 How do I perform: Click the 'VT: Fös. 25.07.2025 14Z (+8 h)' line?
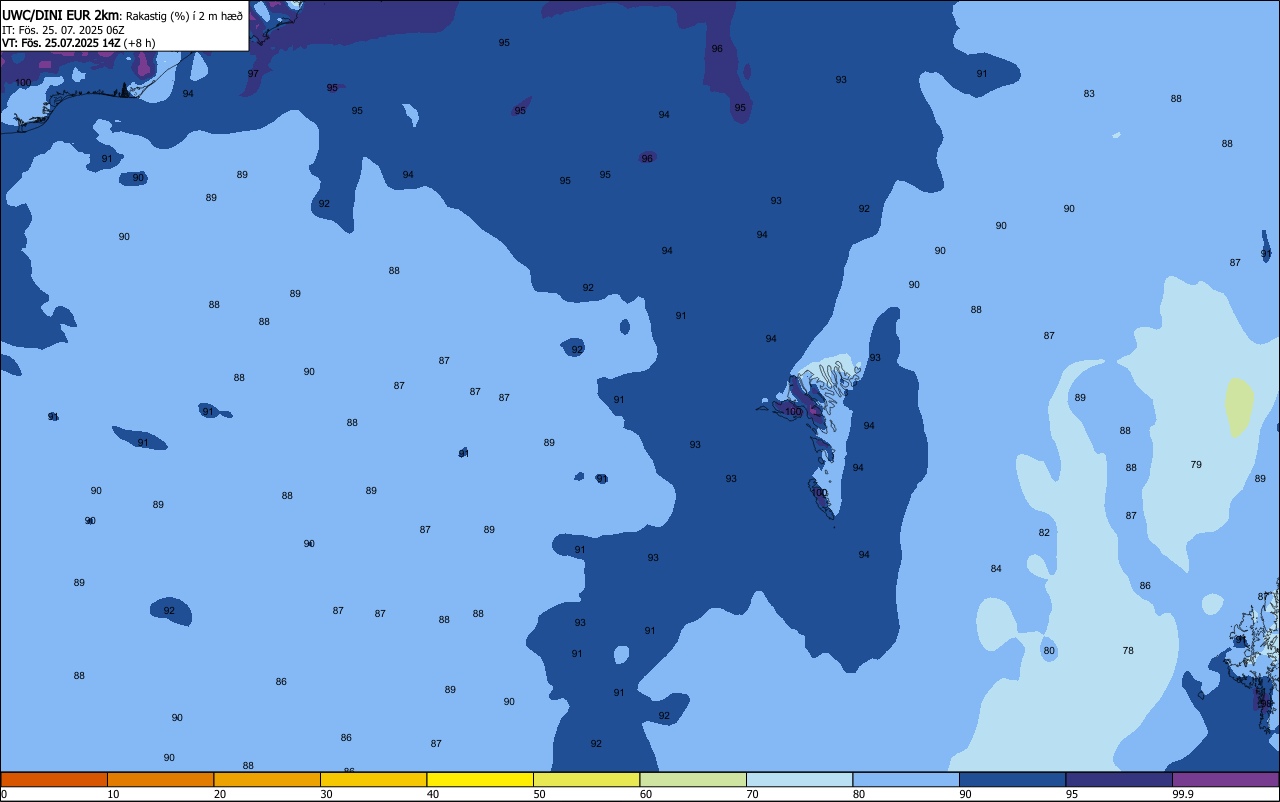(x=78, y=43)
